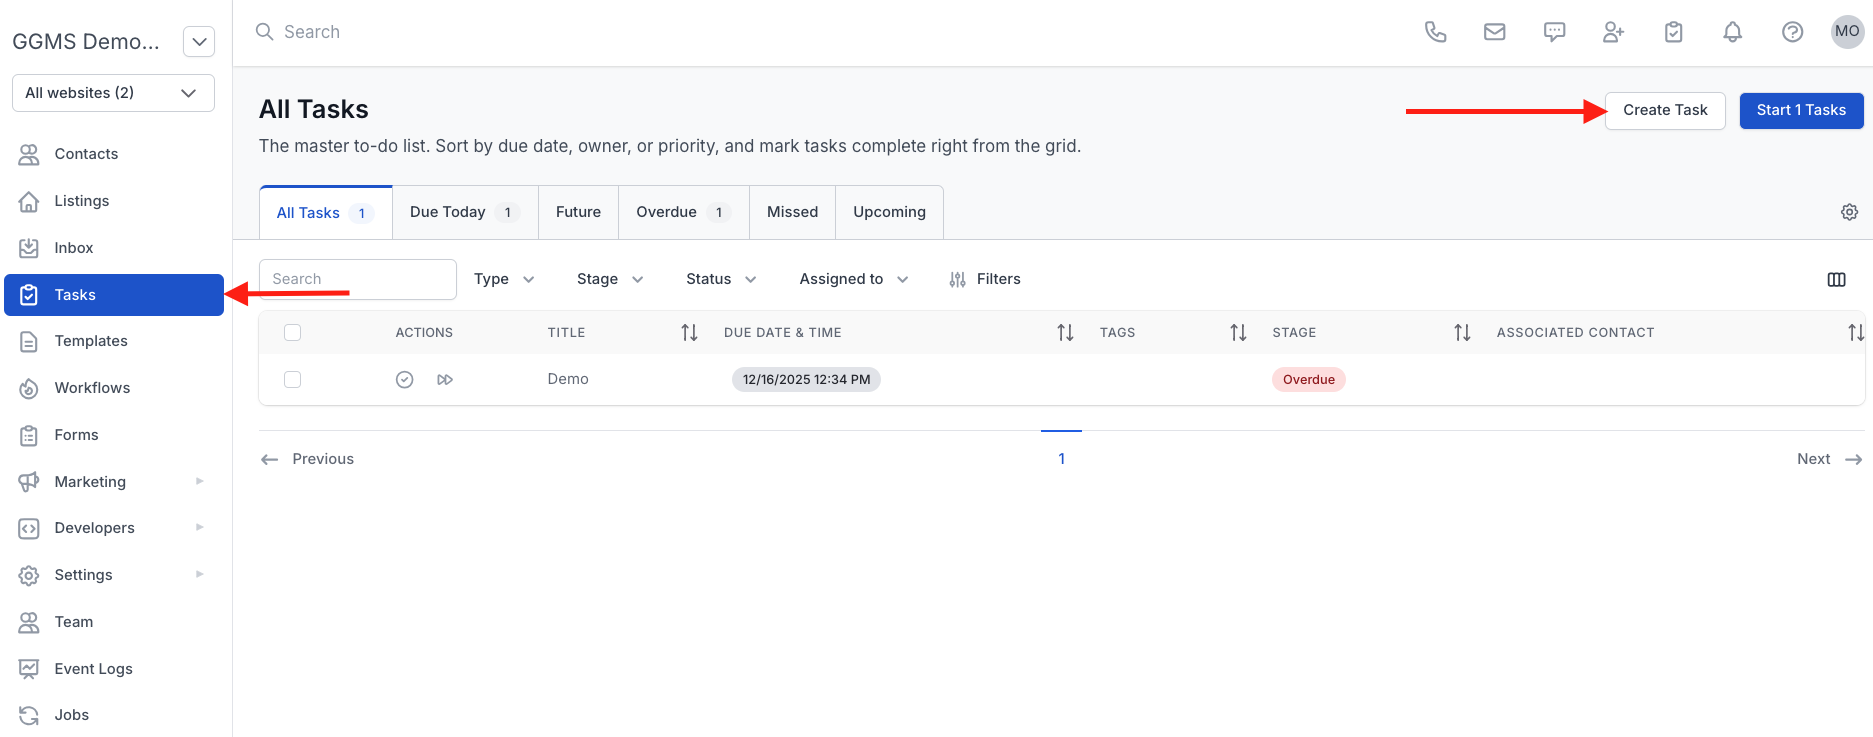
Task: Click the Create Task button
Action: coord(1665,110)
